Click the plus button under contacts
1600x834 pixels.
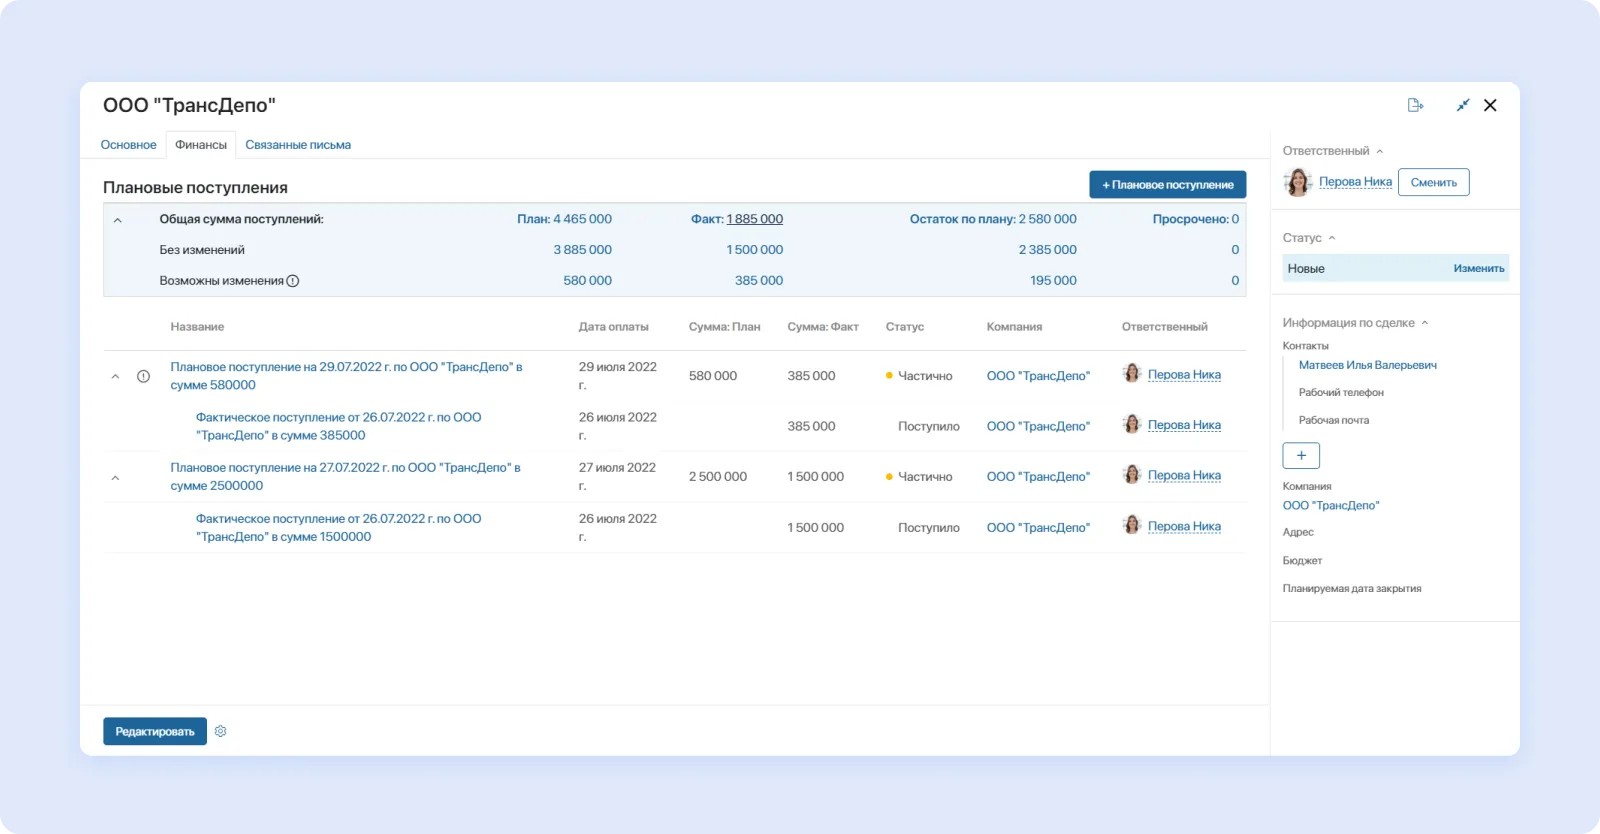point(1301,456)
